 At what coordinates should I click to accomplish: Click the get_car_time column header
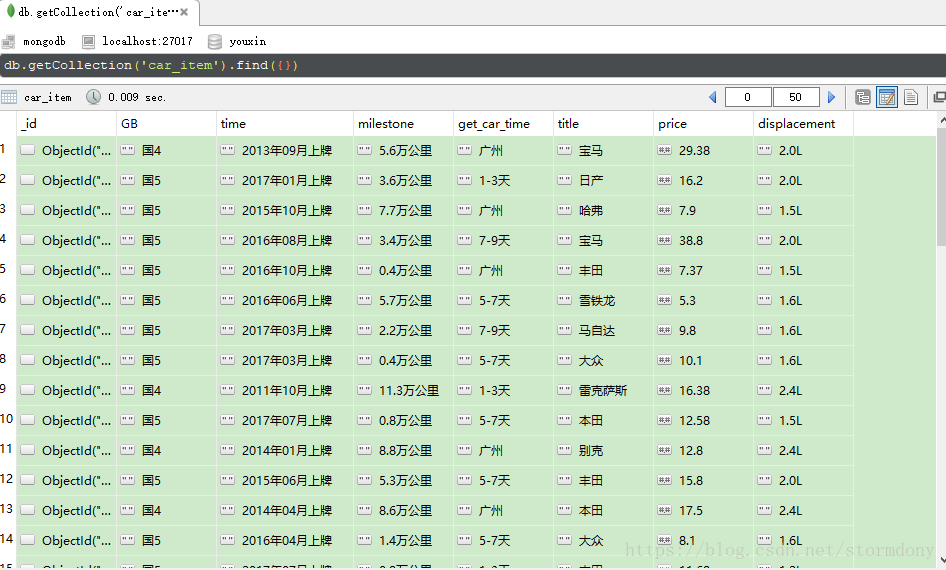pos(503,124)
